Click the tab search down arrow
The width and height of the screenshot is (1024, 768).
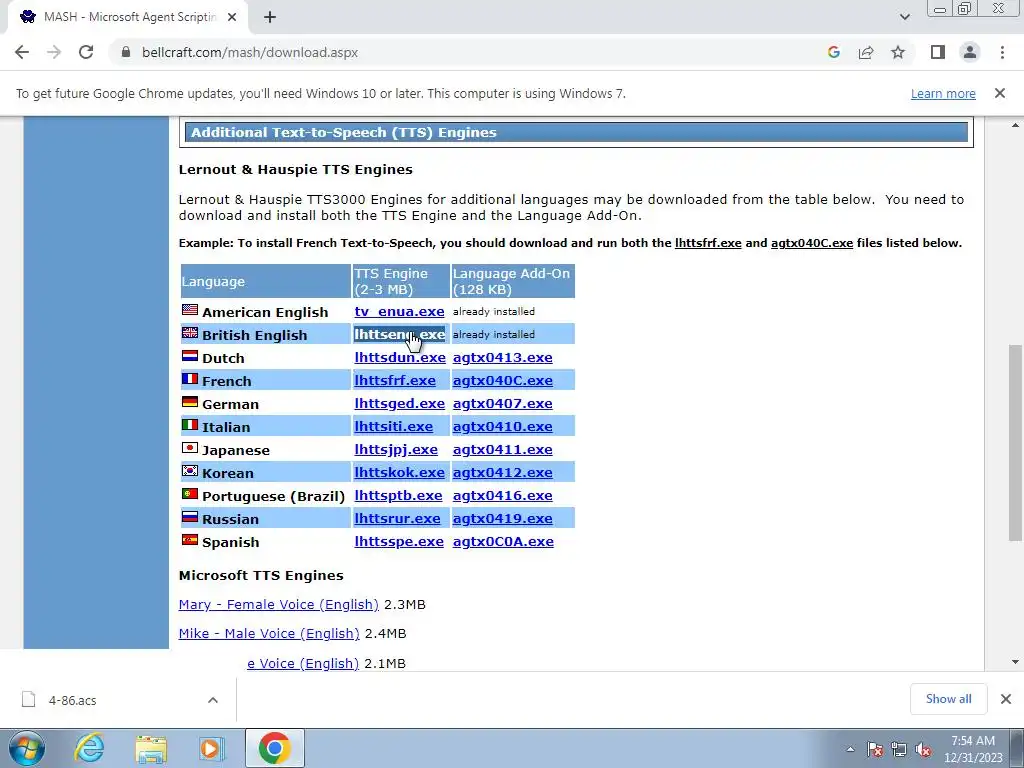[x=904, y=17]
